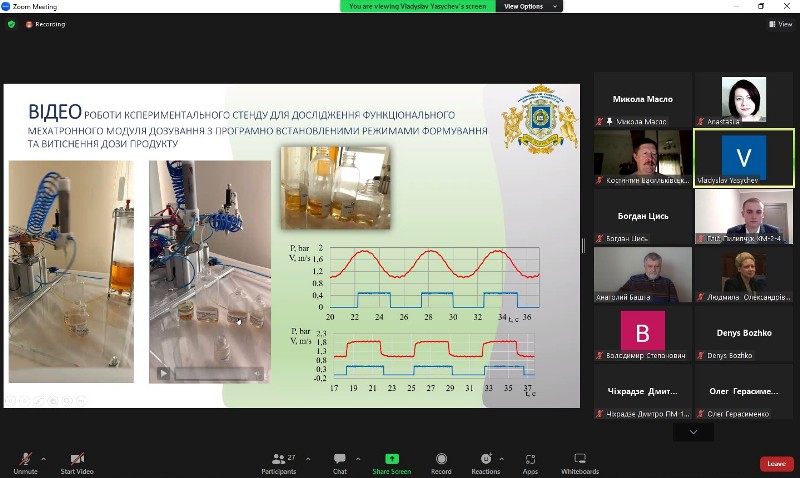Viewport: 800px width, 478px height.
Task: Select Denys Bozhko participant tile
Action: (743, 333)
